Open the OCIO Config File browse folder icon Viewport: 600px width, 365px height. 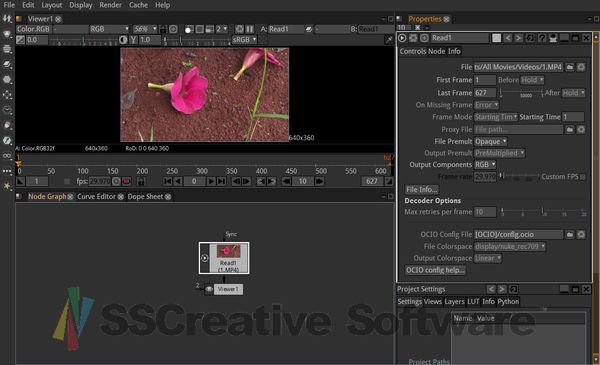tap(570, 235)
